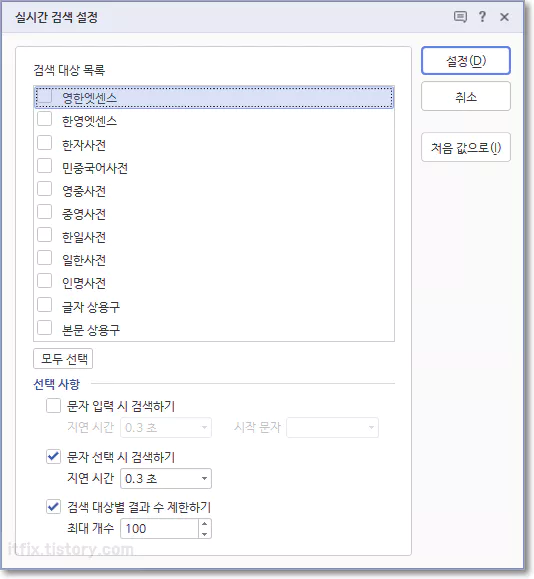Click the 검색 대상 목록 label
Screen dimensions: 534x579
[x=69, y=70]
